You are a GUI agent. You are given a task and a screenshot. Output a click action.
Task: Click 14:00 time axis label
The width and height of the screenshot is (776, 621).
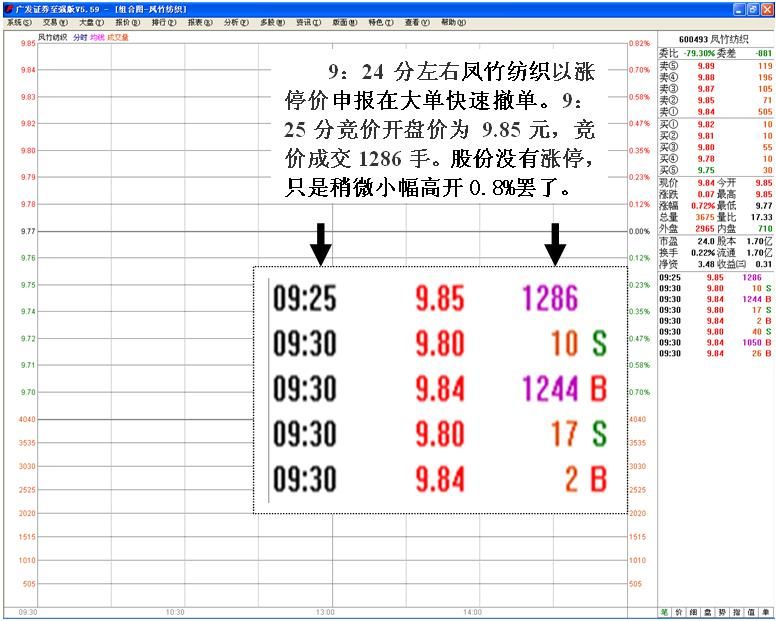[x=473, y=612]
